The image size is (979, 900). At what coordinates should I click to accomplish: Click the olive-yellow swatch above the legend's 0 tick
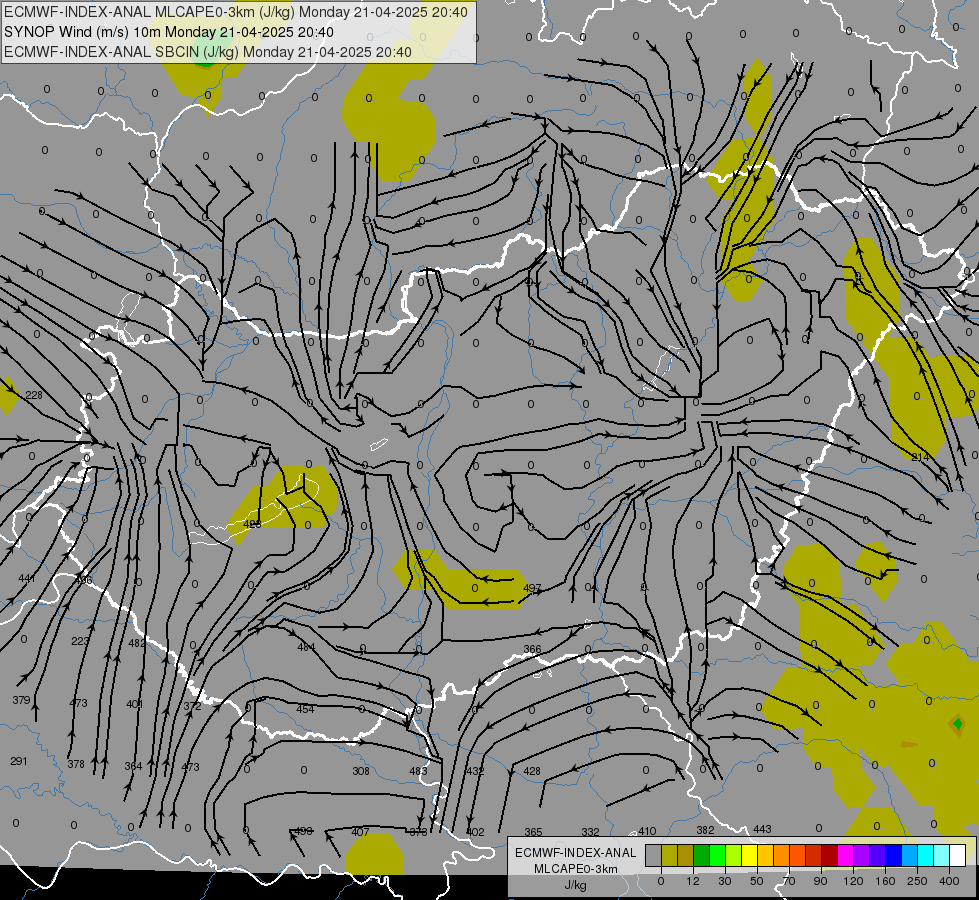tap(669, 855)
